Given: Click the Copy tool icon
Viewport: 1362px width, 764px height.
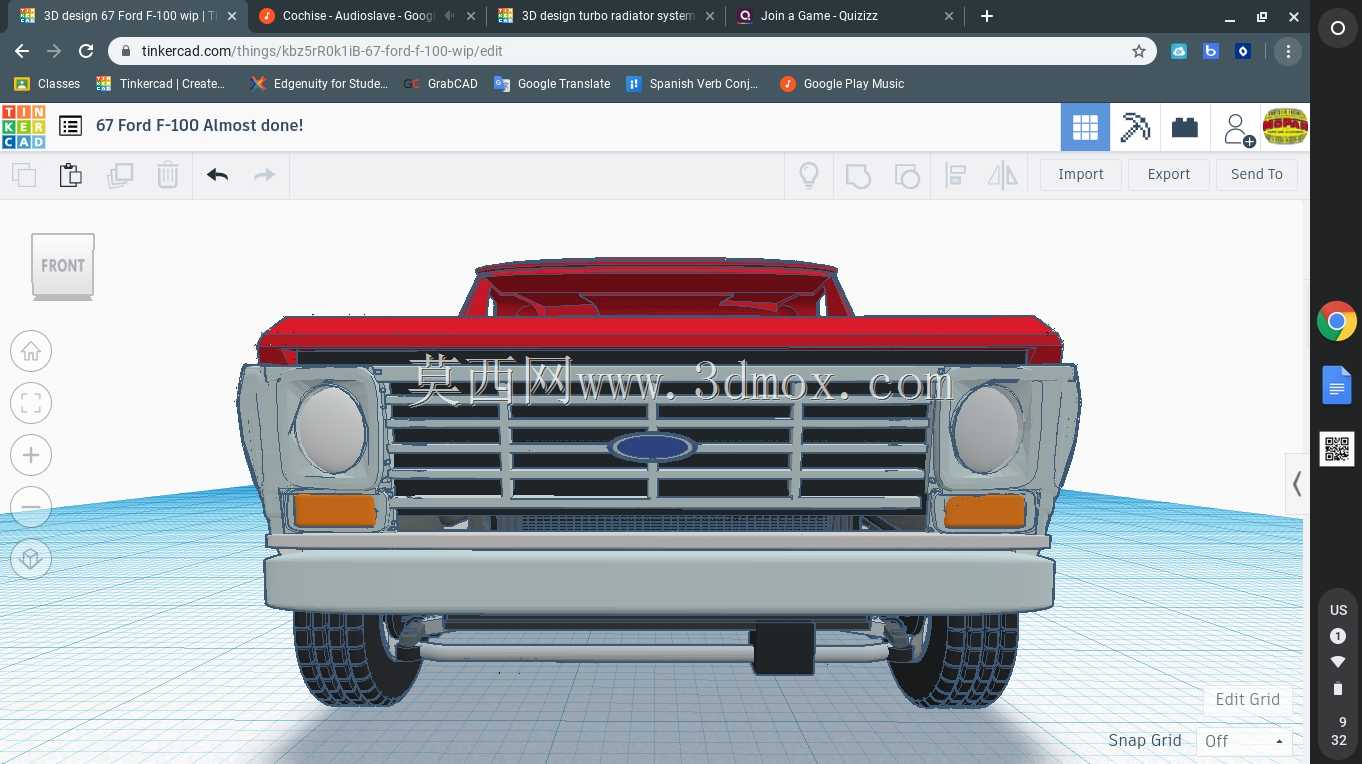Looking at the screenshot, I should tap(24, 175).
